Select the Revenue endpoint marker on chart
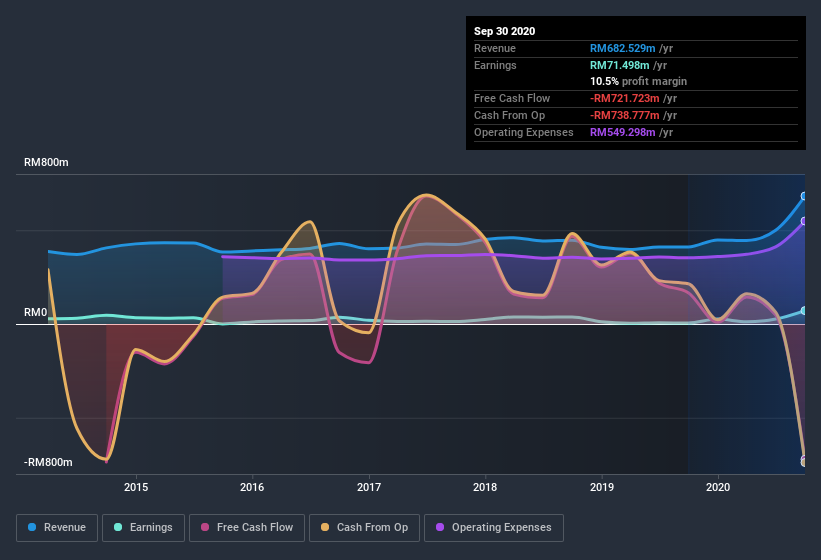This screenshot has height=560, width=821. [x=804, y=196]
